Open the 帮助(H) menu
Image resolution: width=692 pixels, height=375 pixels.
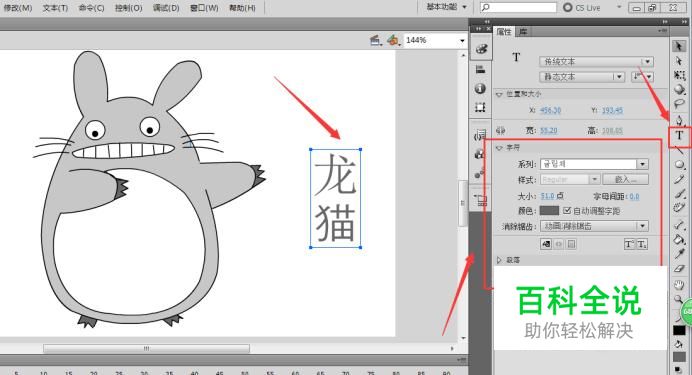point(242,8)
